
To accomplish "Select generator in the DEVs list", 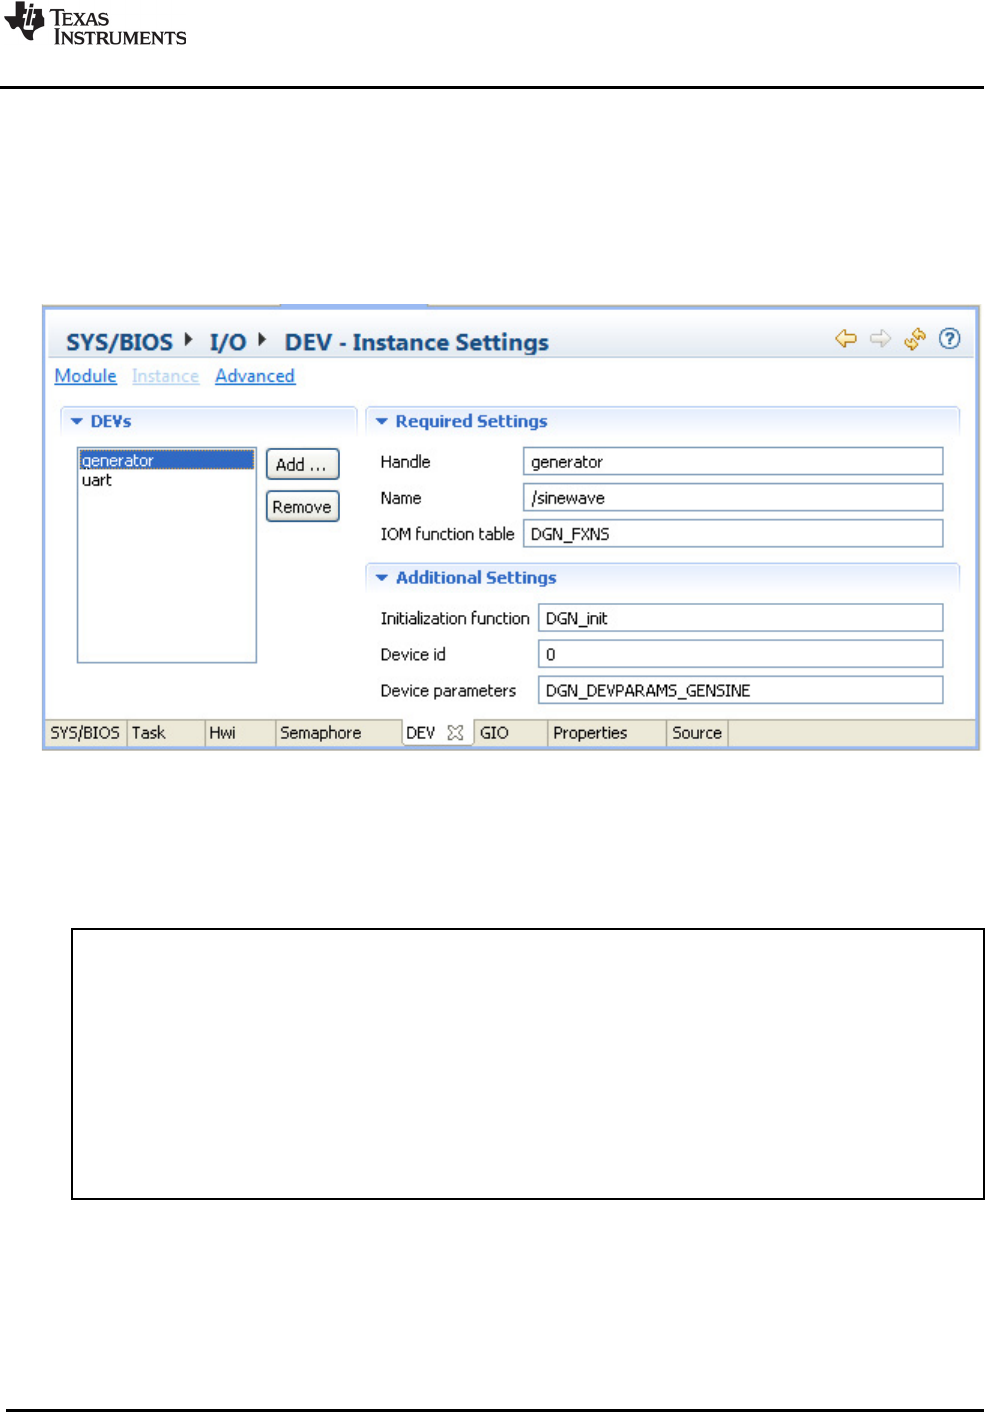I will coord(166,460).
